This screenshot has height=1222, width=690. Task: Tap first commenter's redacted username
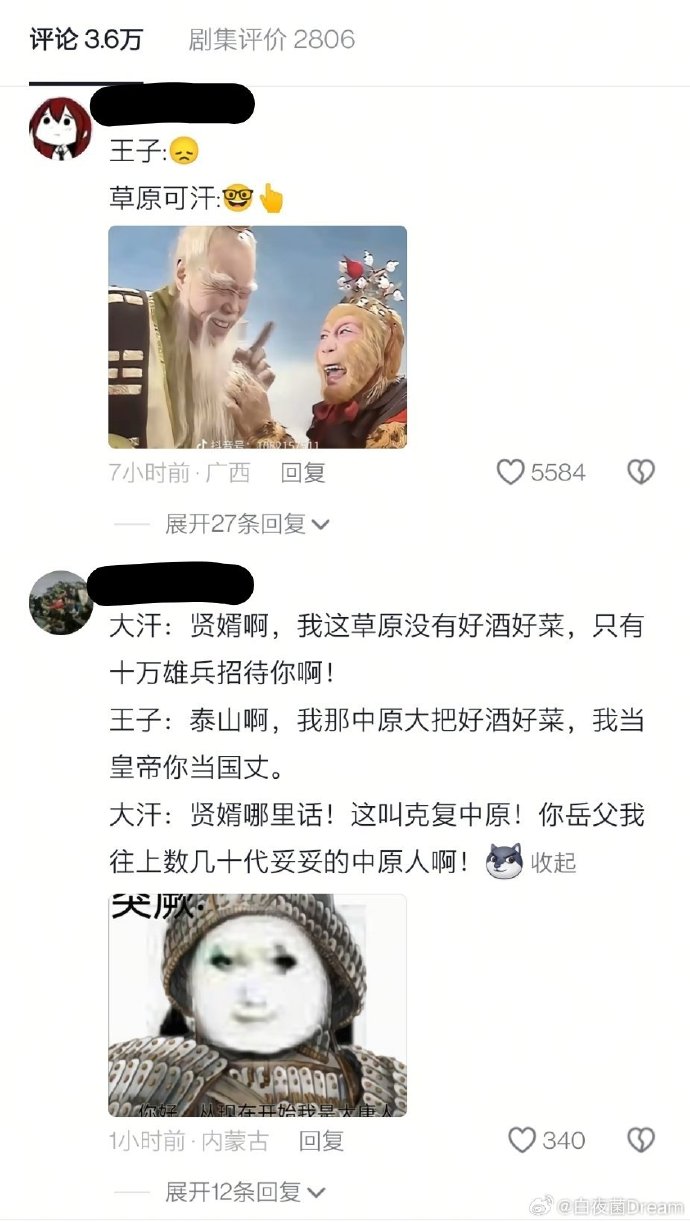pos(172,104)
